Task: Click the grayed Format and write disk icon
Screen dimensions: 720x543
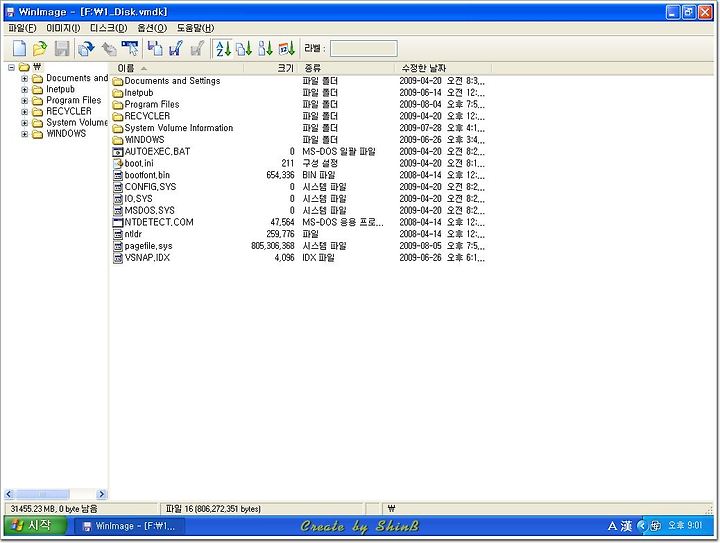Action: tap(197, 48)
